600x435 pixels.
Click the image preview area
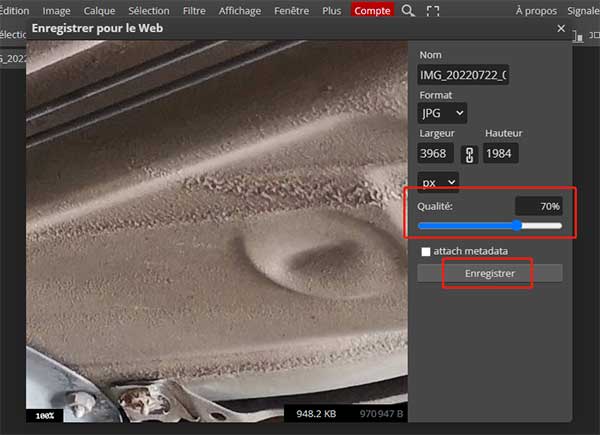pyautogui.click(x=217, y=231)
